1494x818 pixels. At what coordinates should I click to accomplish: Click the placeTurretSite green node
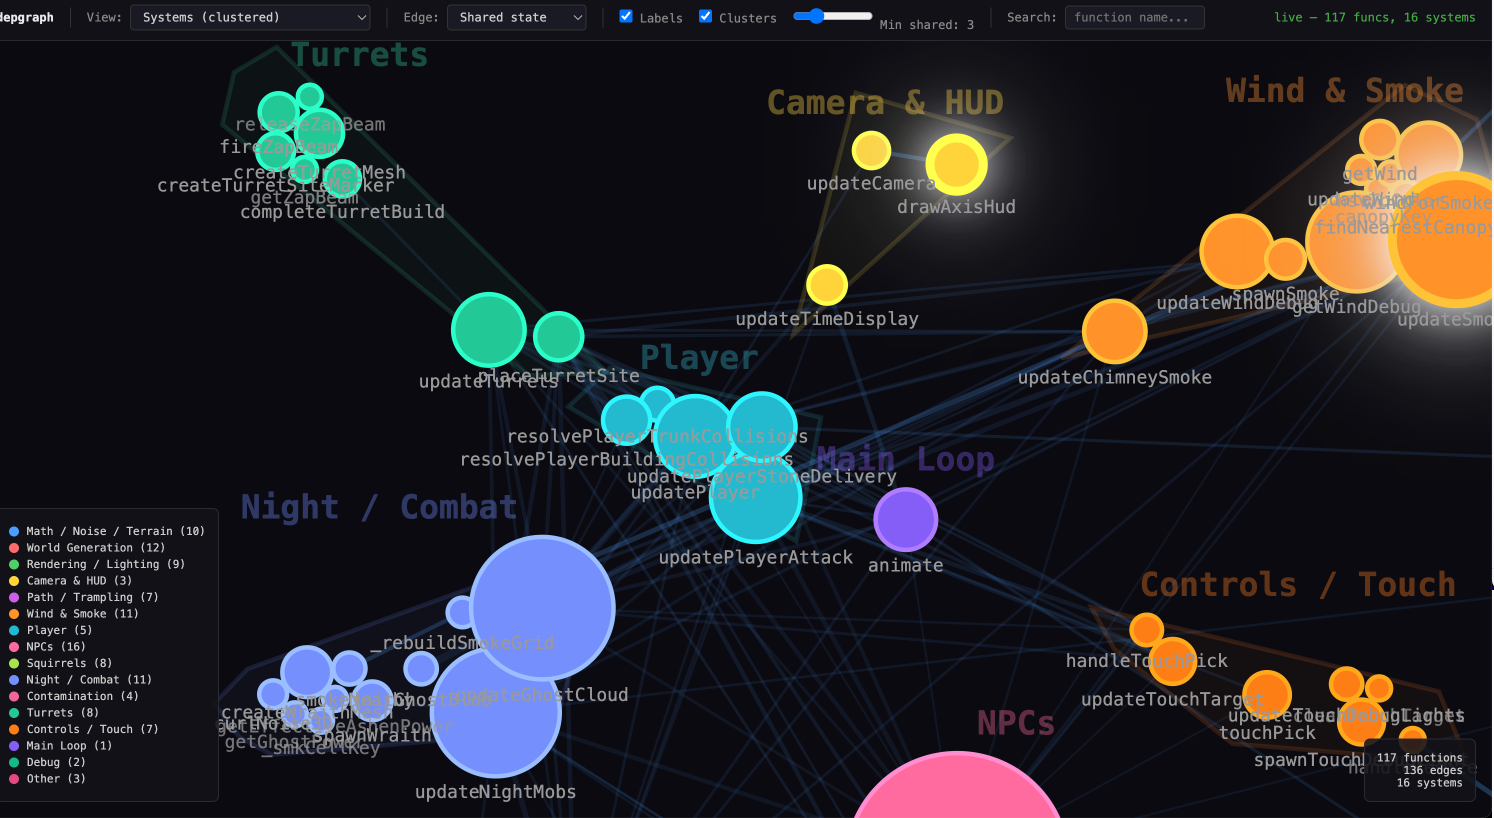click(x=558, y=337)
